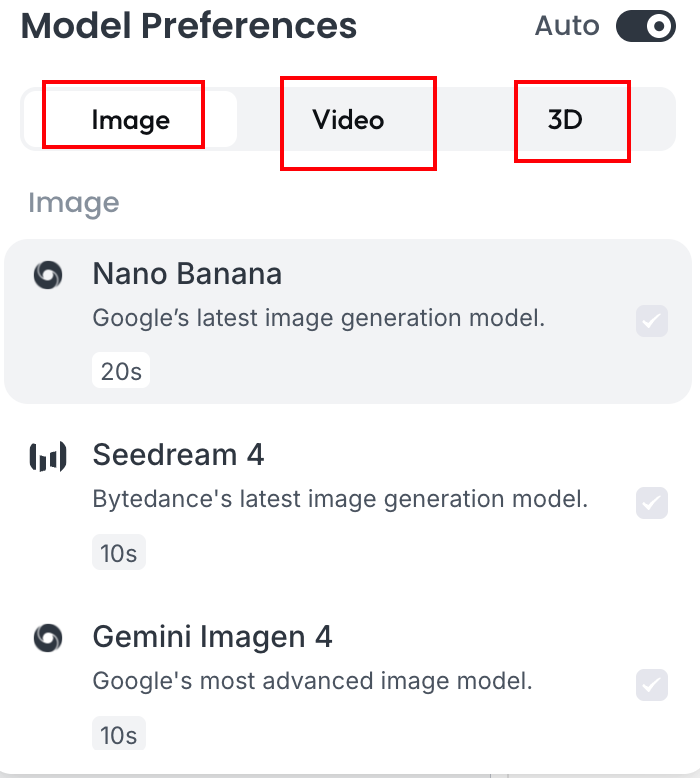This screenshot has height=778, width=700.
Task: Switch to the Video tab
Action: pyautogui.click(x=348, y=121)
